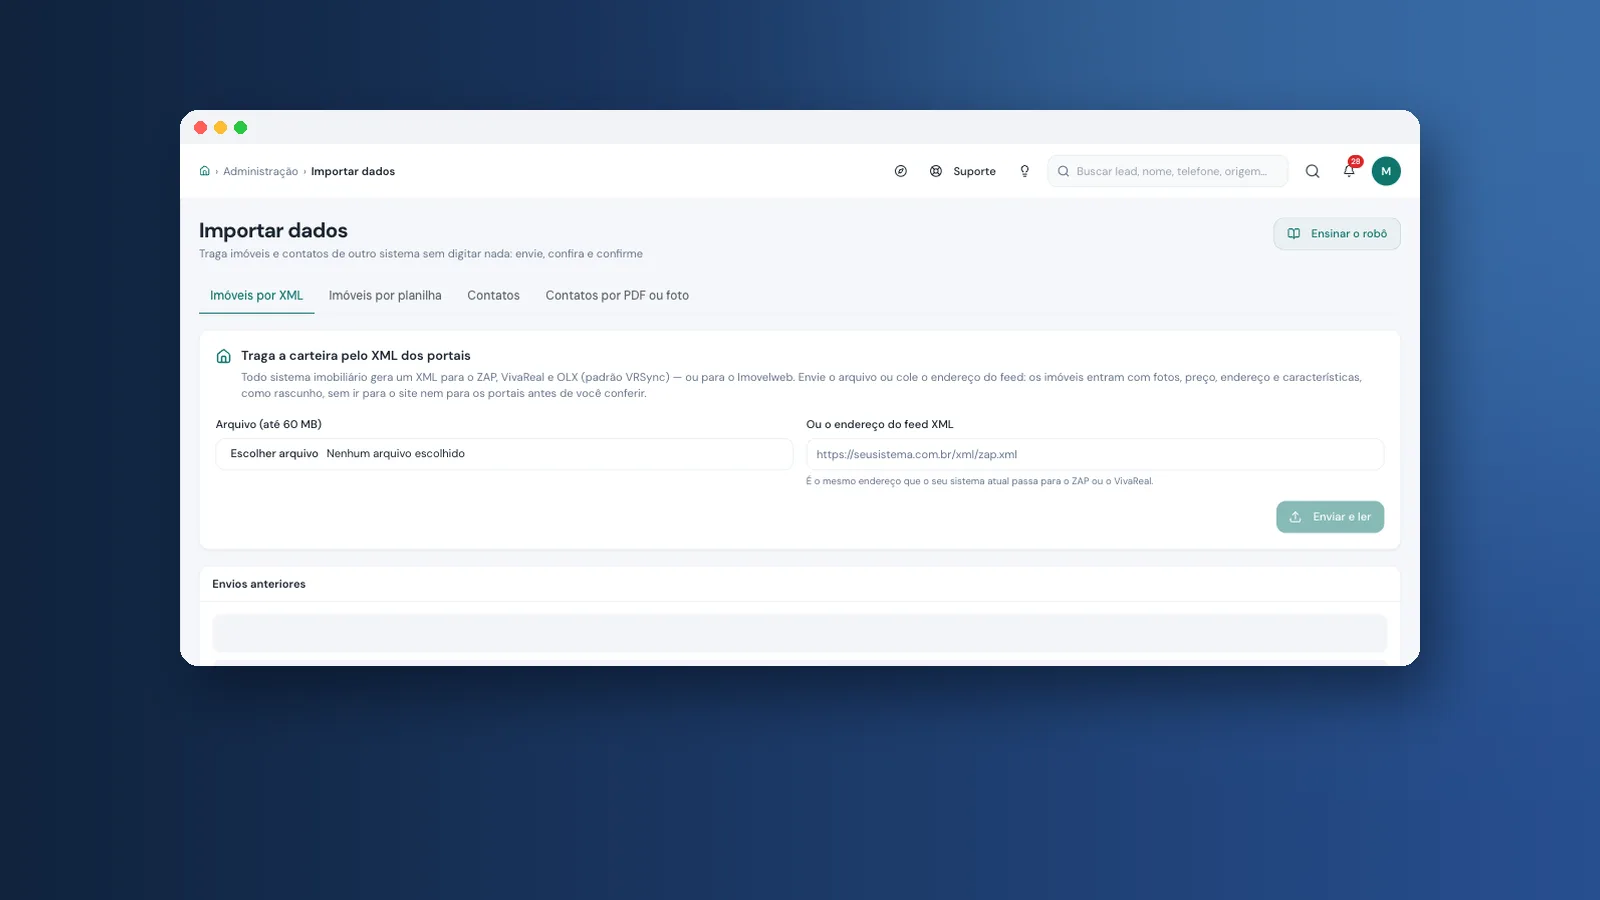Open the Suporte link
Image resolution: width=1600 pixels, height=900 pixels.
pyautogui.click(x=974, y=172)
